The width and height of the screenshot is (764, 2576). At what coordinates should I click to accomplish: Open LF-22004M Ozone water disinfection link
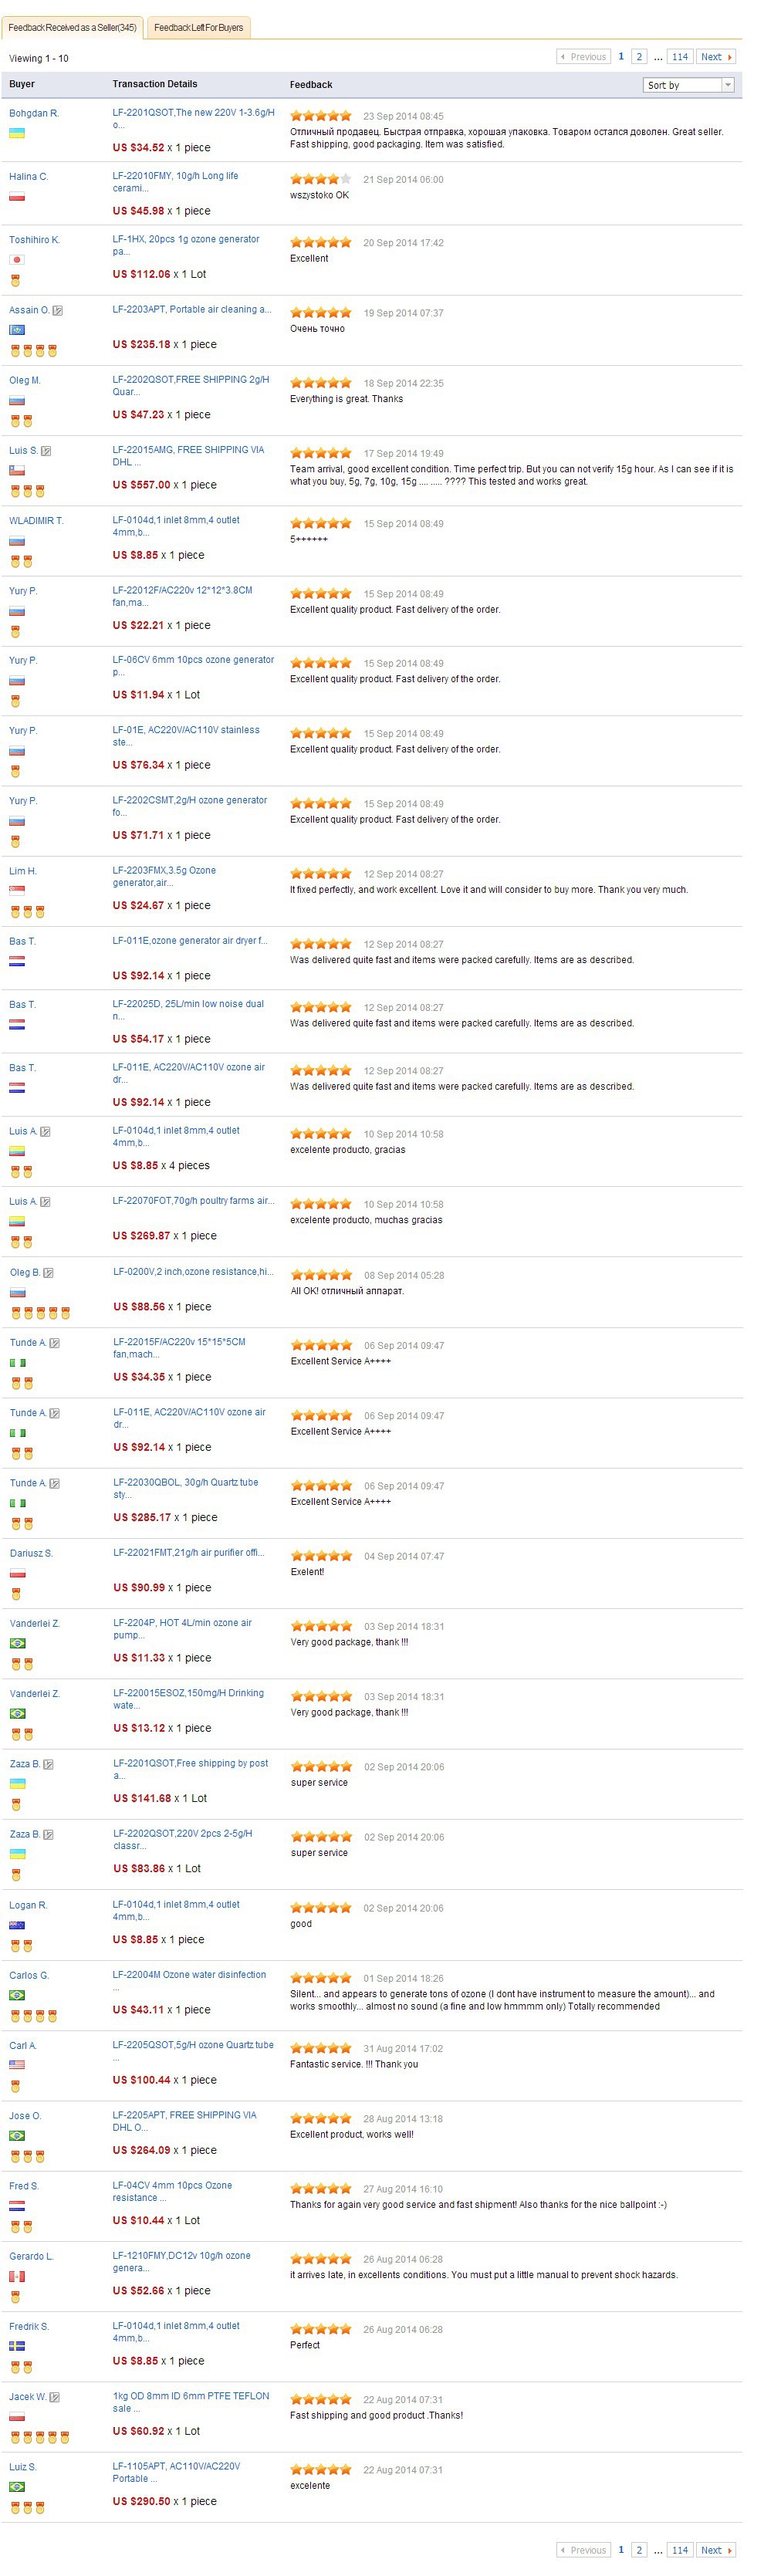click(189, 1975)
